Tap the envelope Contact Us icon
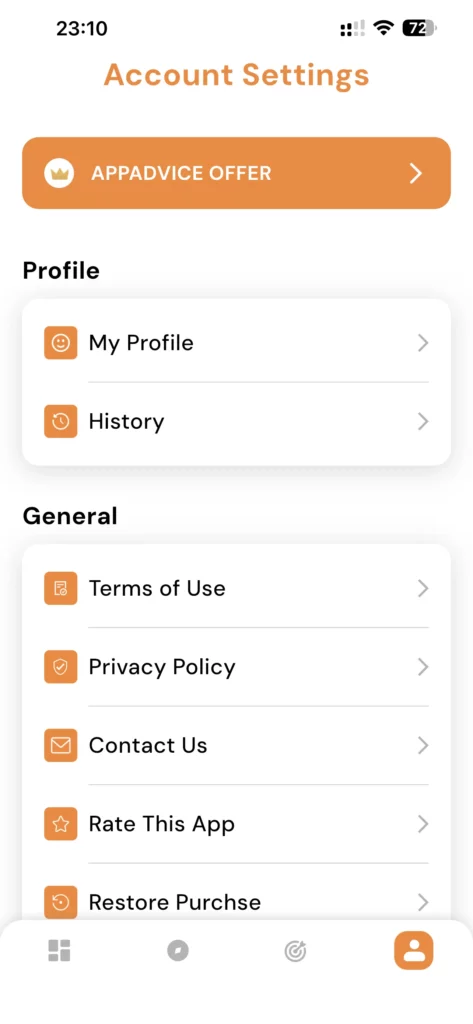This screenshot has width=473, height=1024. [x=61, y=745]
